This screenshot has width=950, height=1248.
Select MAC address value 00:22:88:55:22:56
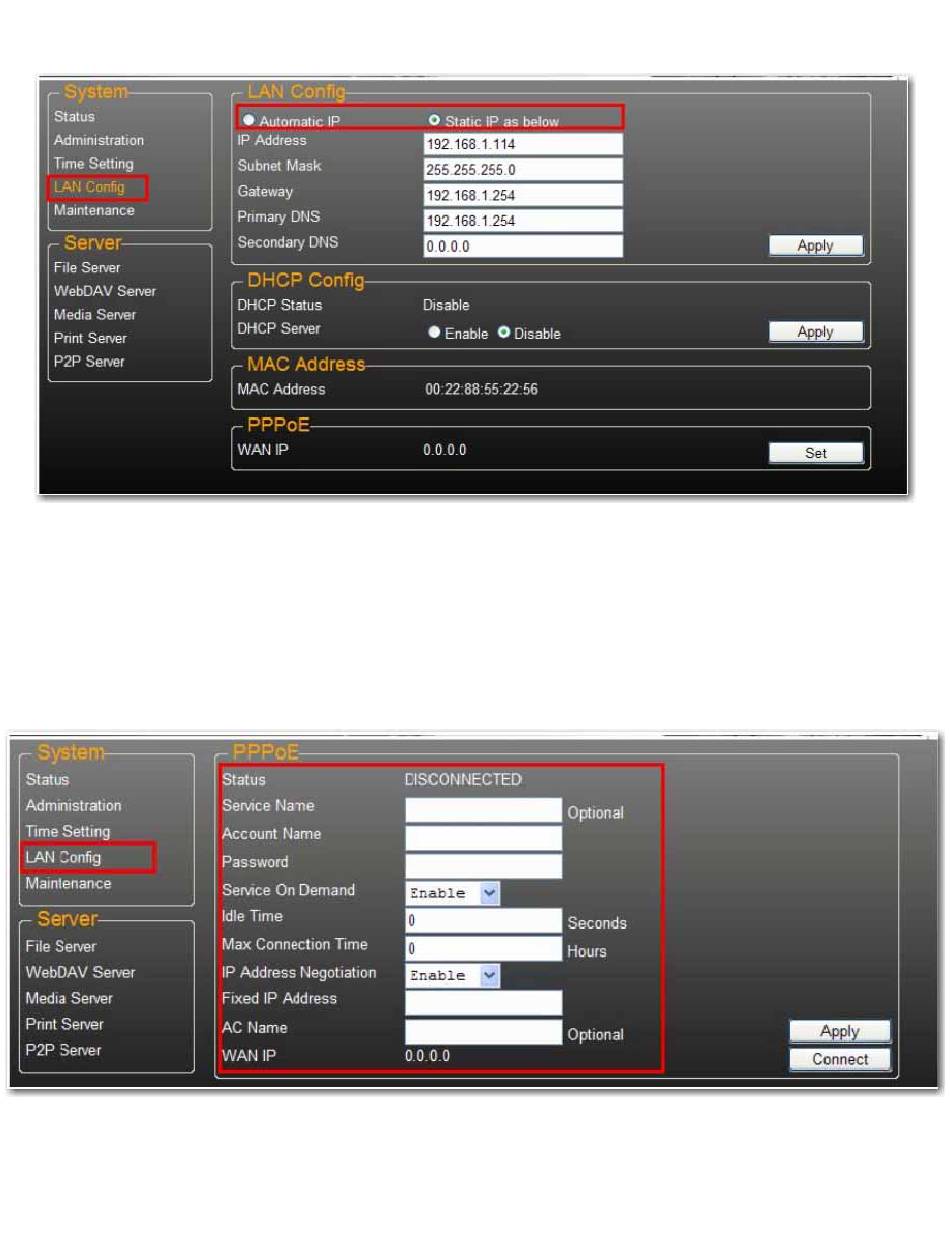481,389
